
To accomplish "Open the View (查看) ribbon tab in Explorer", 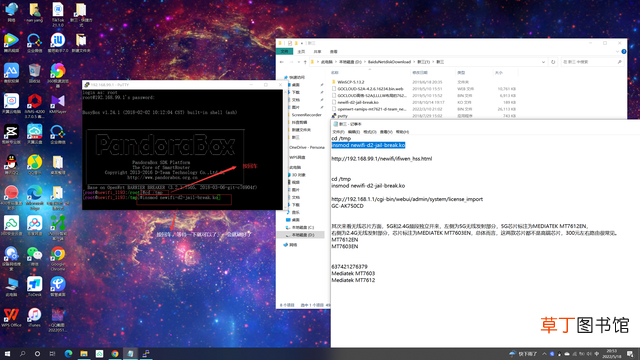I will (x=333, y=51).
